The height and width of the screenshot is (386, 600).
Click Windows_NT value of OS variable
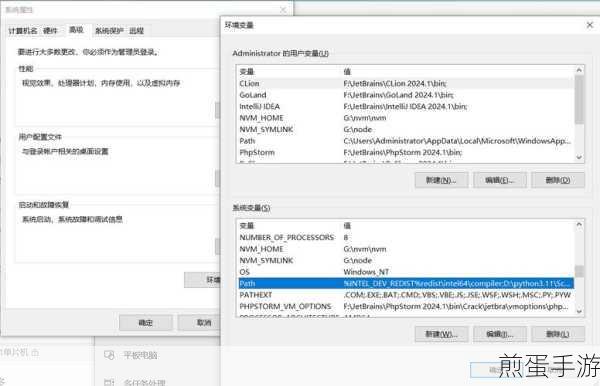[x=366, y=272]
